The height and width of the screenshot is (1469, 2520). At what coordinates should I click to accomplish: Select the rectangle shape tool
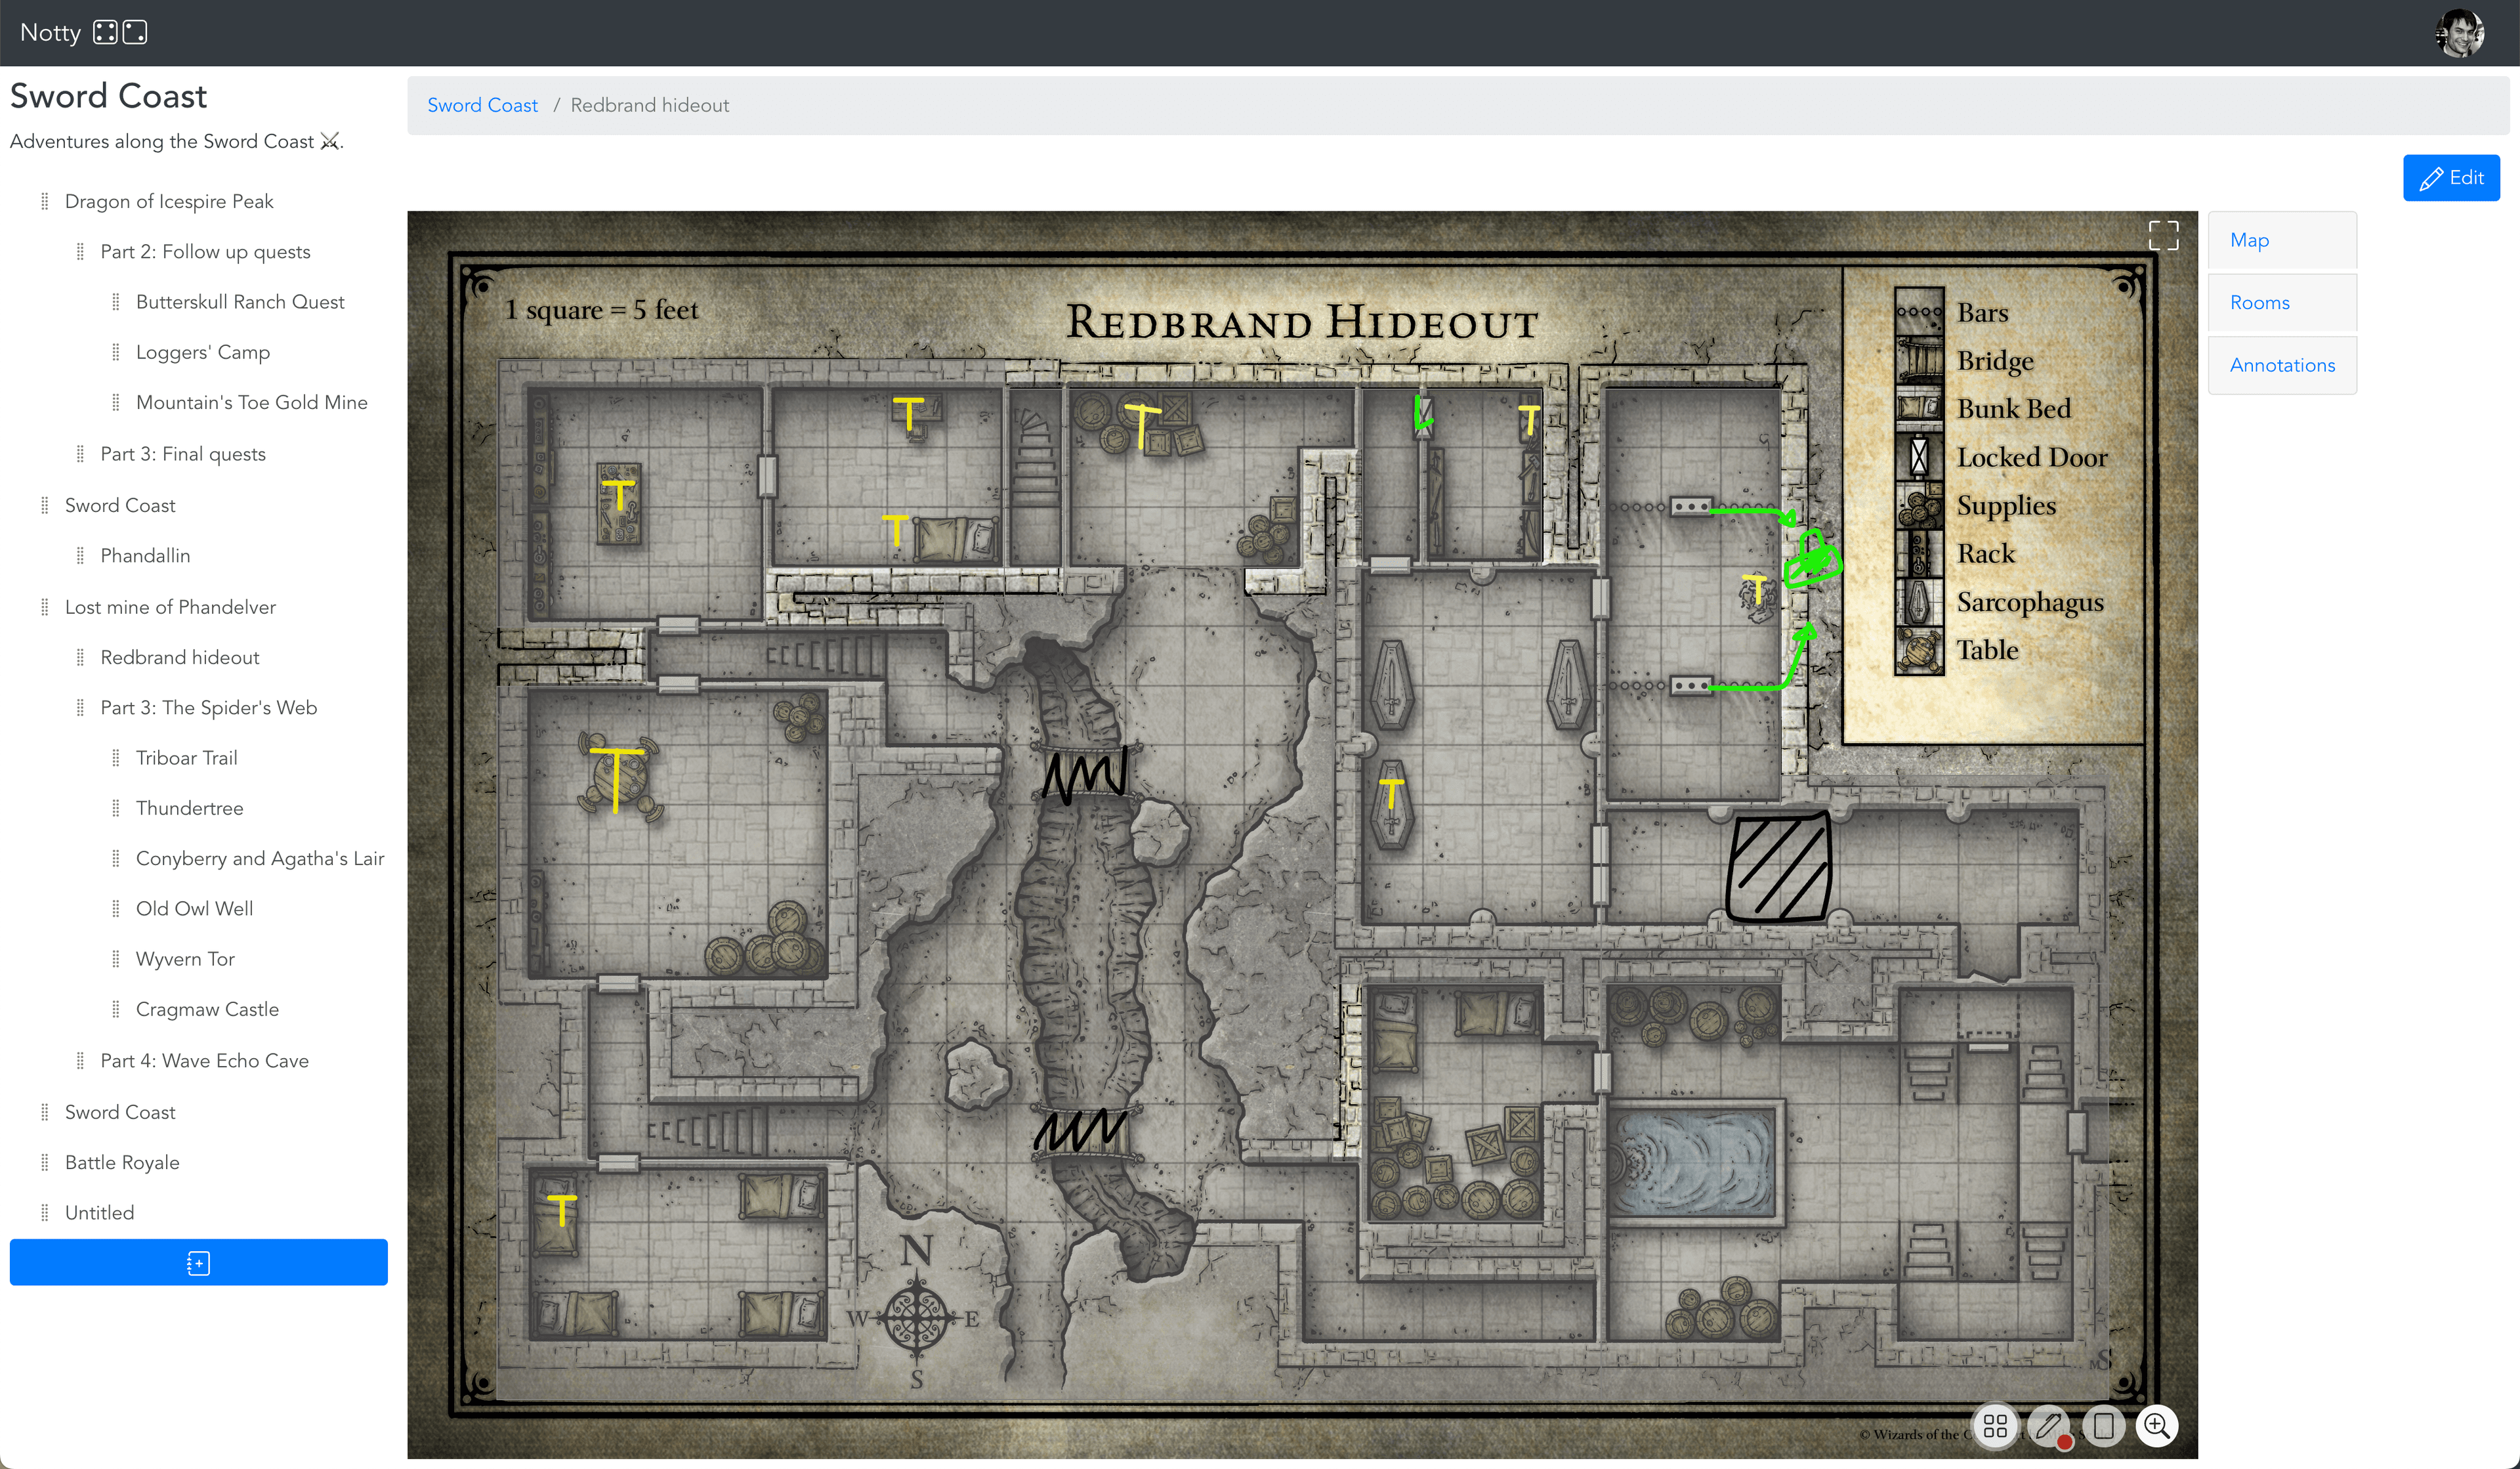(x=2103, y=1425)
